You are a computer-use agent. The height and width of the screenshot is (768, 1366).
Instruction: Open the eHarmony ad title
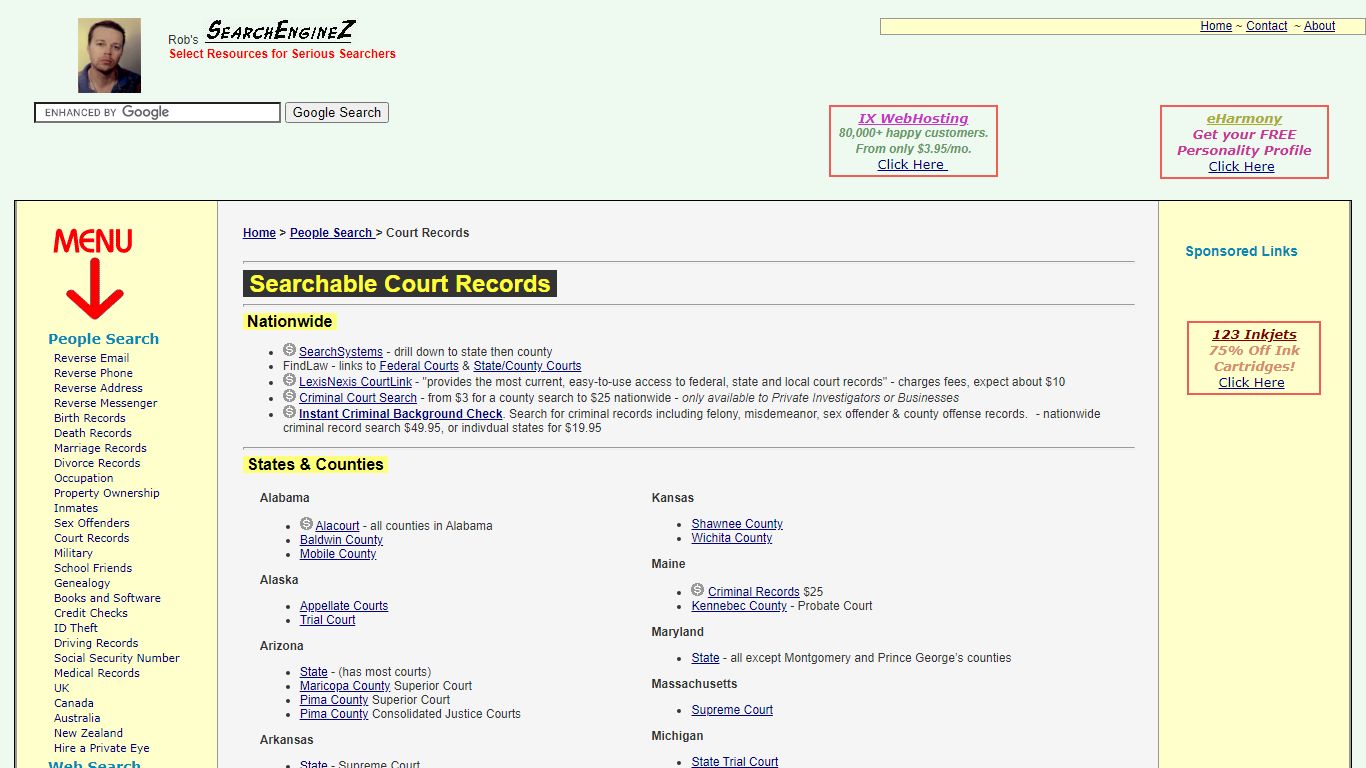(1244, 118)
